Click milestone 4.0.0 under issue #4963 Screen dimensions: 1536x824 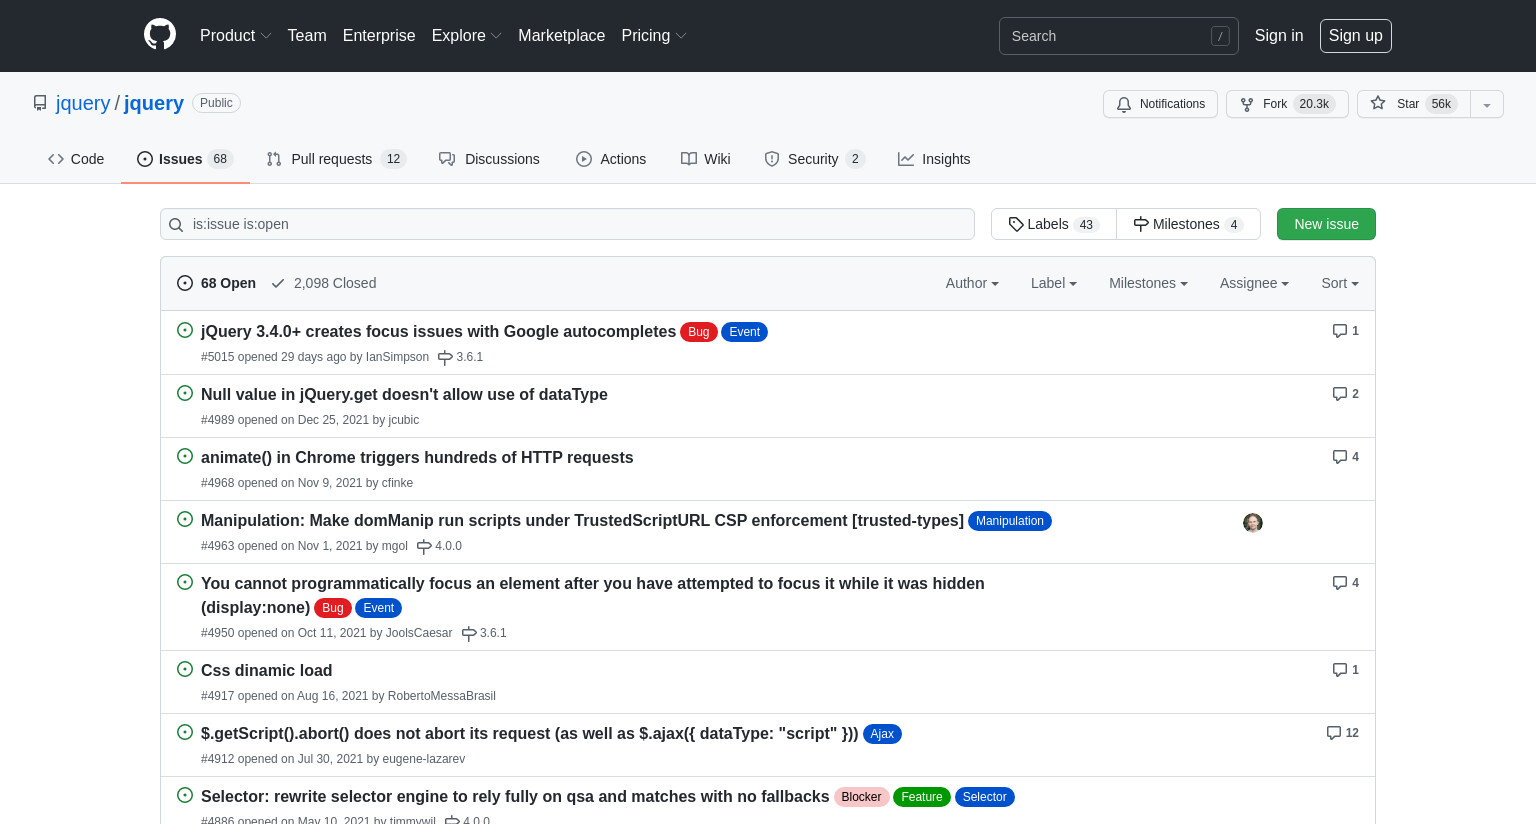439,546
